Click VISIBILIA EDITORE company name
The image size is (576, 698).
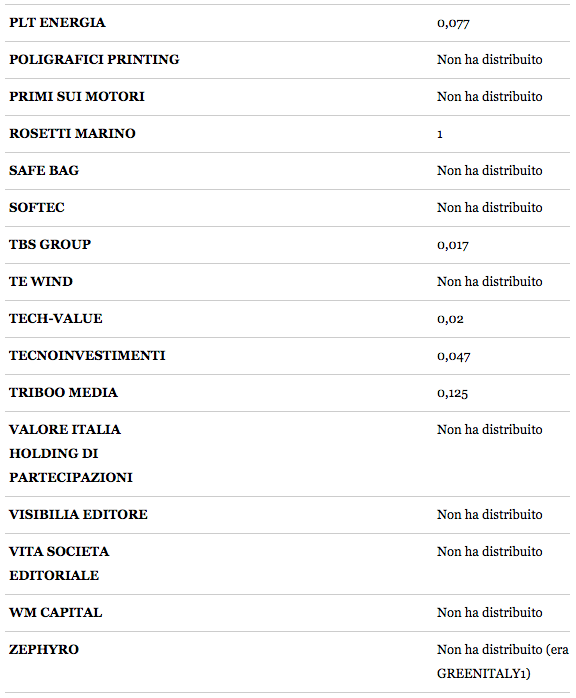[78, 514]
